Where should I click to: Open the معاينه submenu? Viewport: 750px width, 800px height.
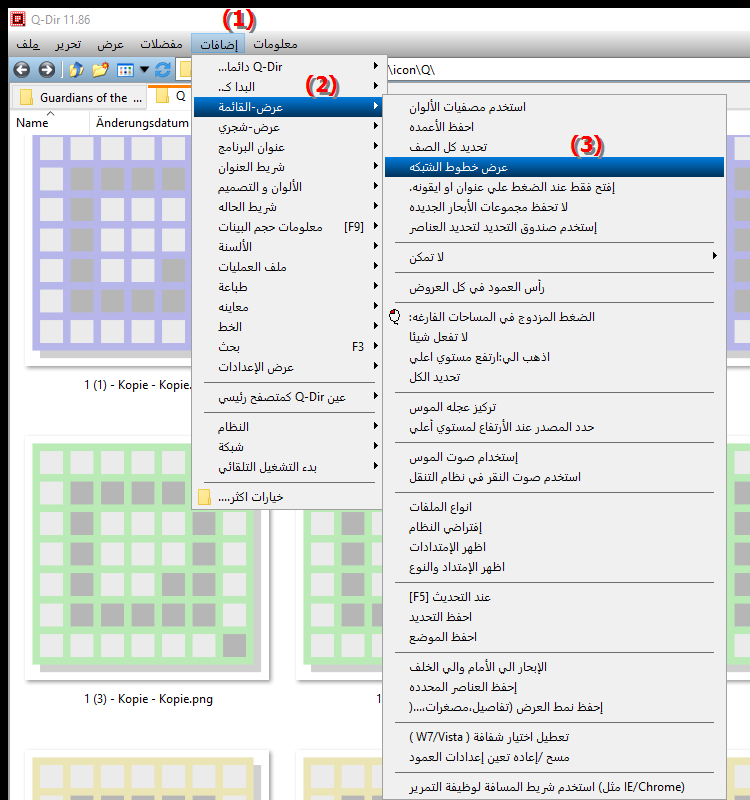288,307
